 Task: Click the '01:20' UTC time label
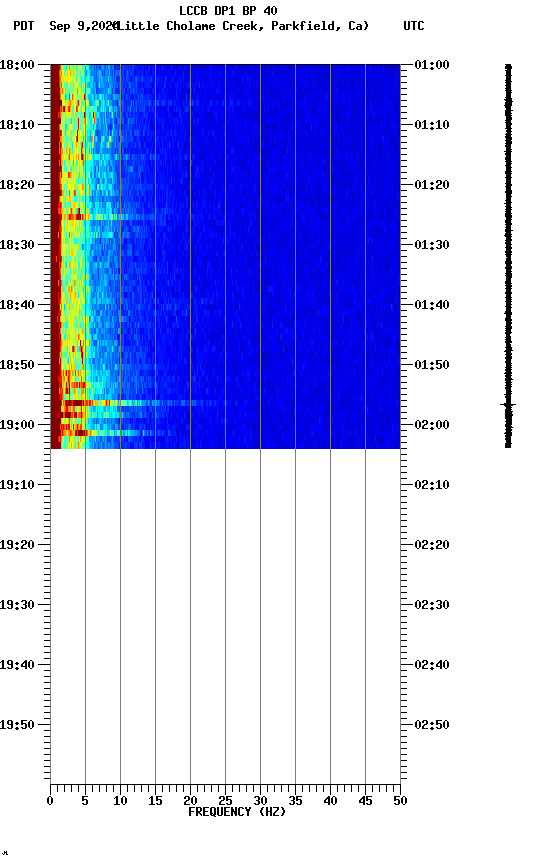coord(432,185)
